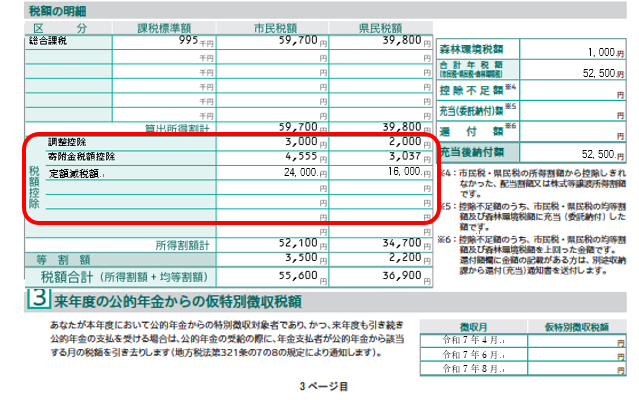Click the ※5 footnote text
The width and height of the screenshot is (639, 400).
point(532,216)
